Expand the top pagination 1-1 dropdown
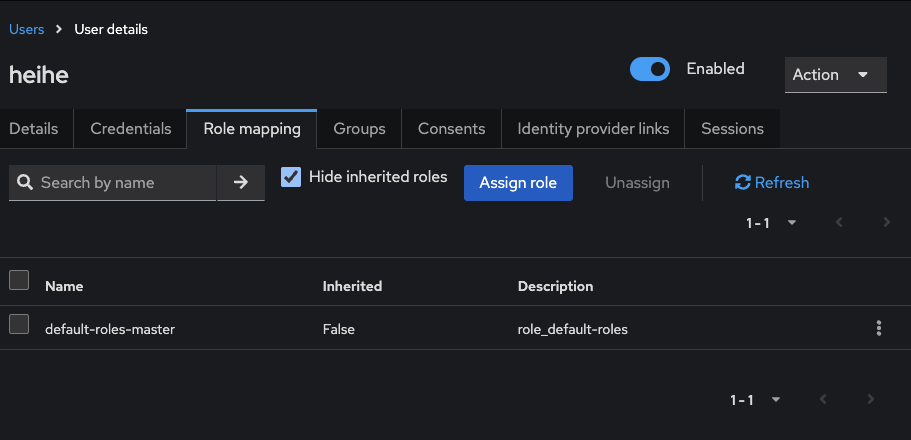Image resolution: width=911 pixels, height=440 pixels. [770, 222]
